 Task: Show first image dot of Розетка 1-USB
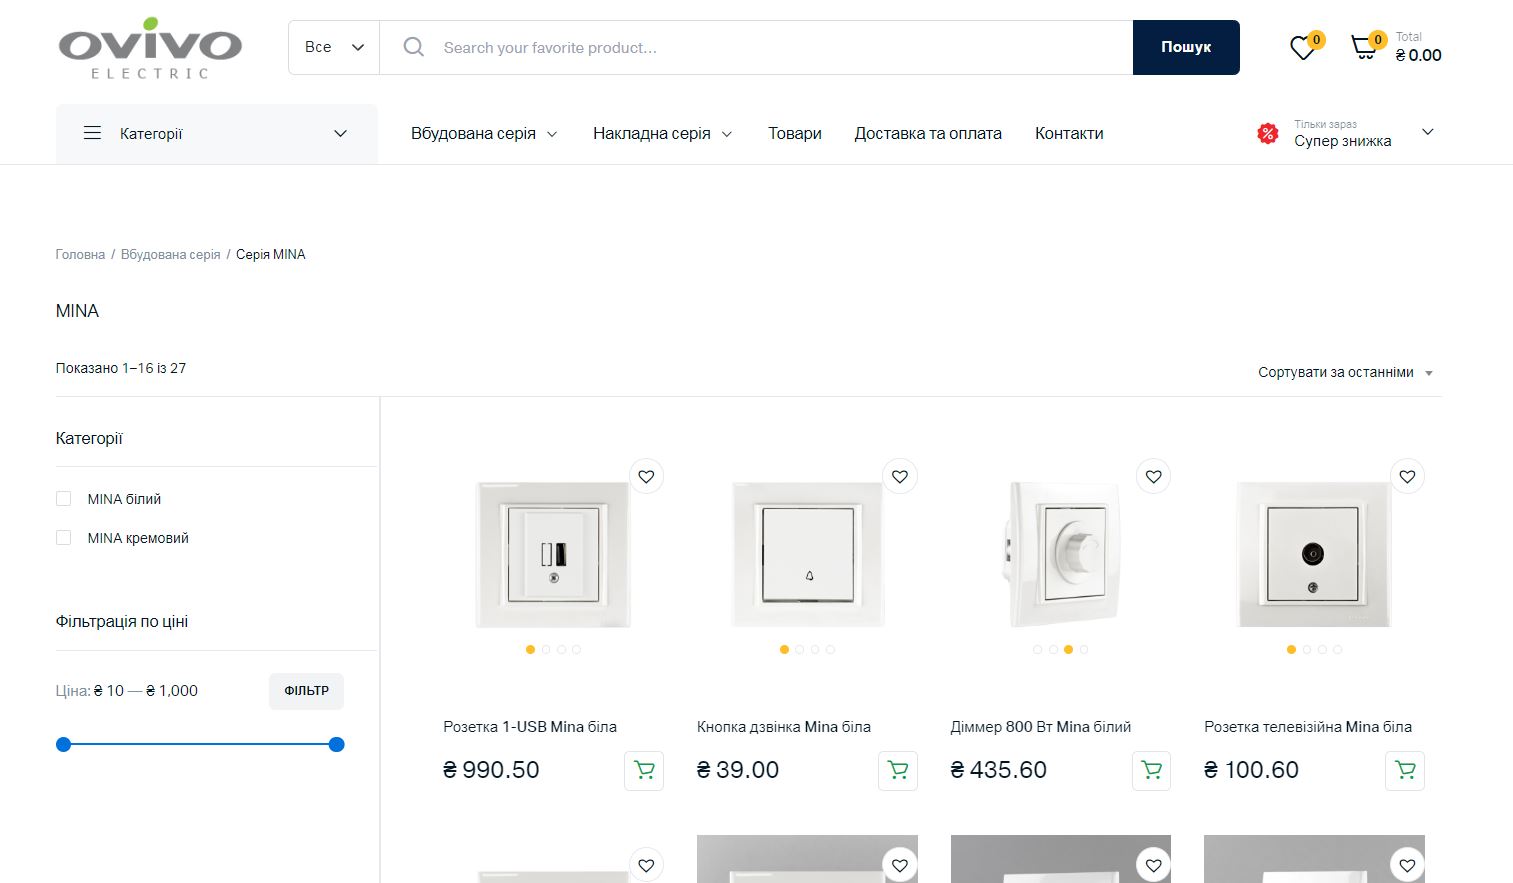tap(530, 650)
